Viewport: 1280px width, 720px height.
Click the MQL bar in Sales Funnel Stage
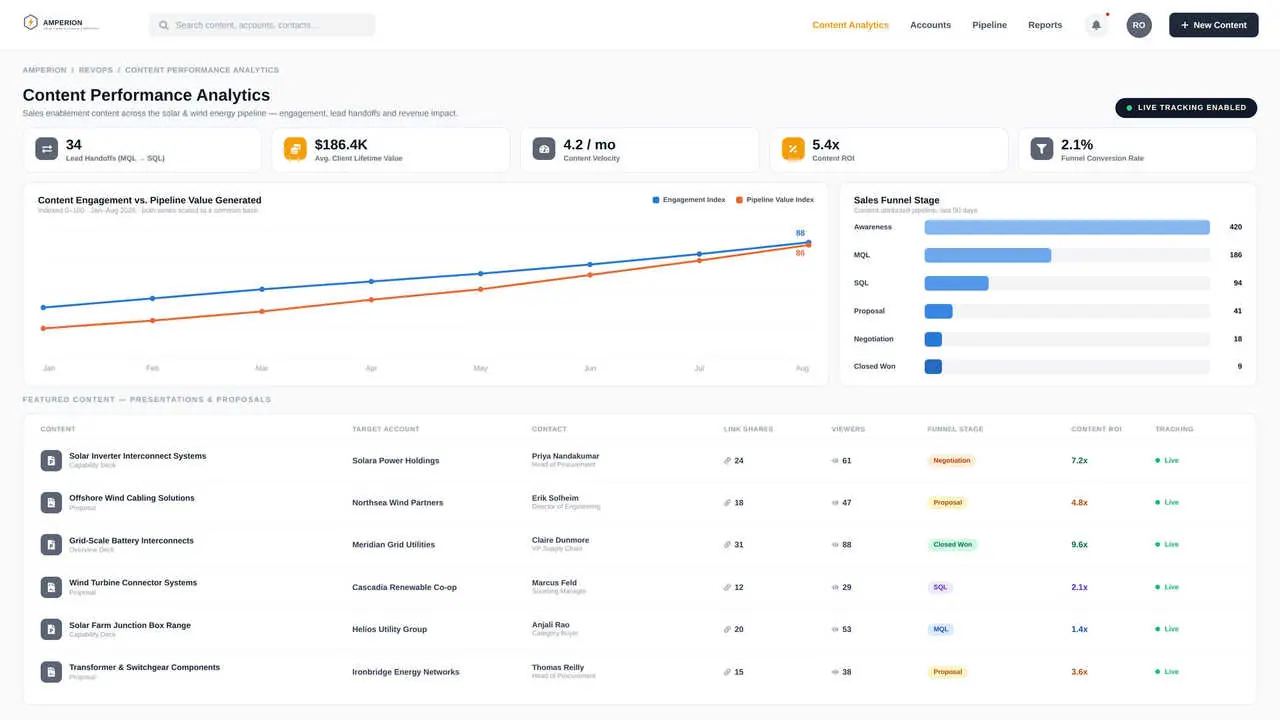click(988, 255)
